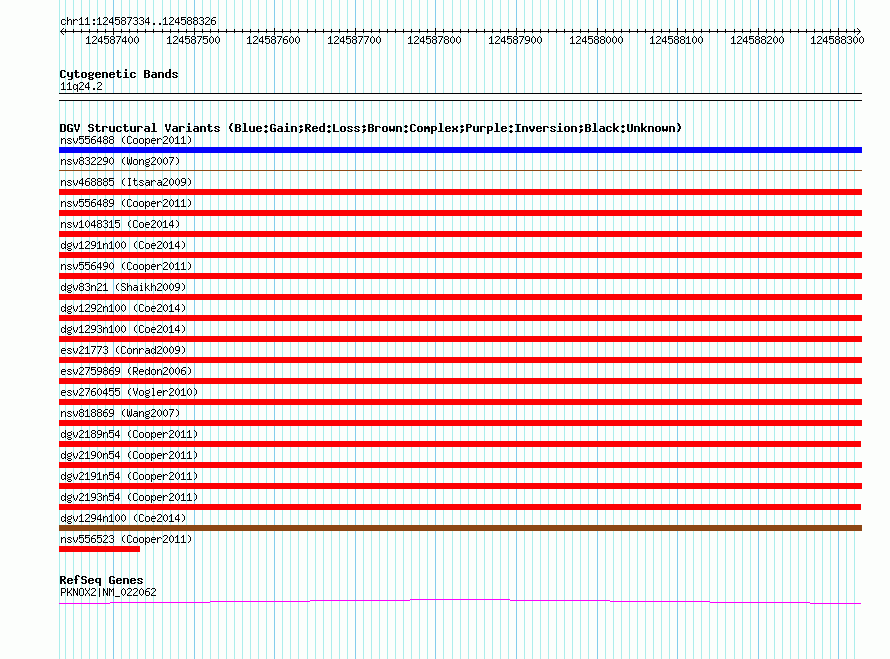The width and height of the screenshot is (890, 659).
Task: Select esv2760455 (Vogler2010) label
Action: 129,392
